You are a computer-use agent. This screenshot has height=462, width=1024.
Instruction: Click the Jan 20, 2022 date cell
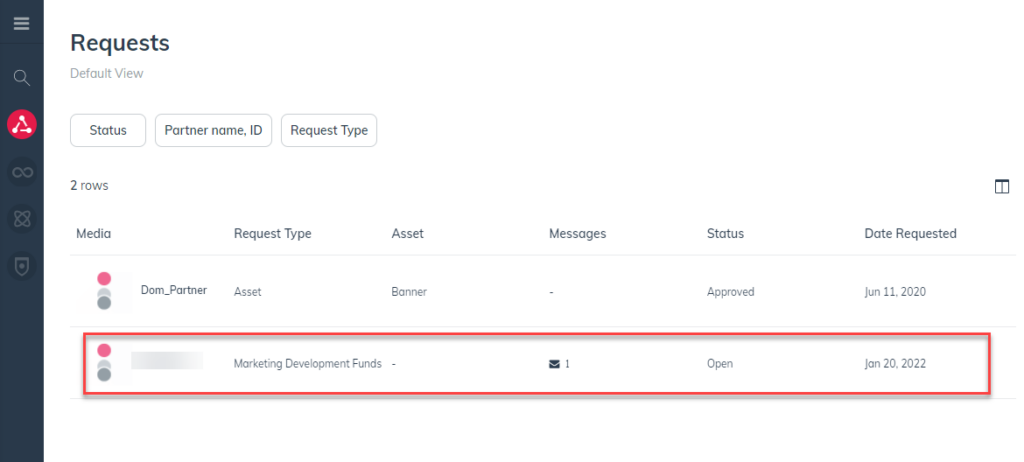pos(895,364)
